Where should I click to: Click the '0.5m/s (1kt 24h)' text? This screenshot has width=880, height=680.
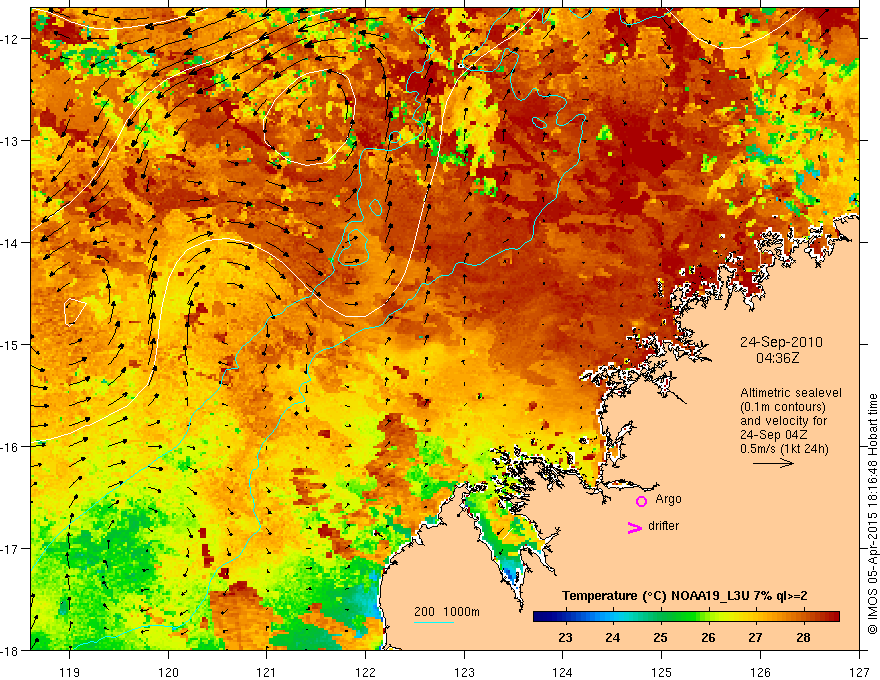pyautogui.click(x=784, y=448)
